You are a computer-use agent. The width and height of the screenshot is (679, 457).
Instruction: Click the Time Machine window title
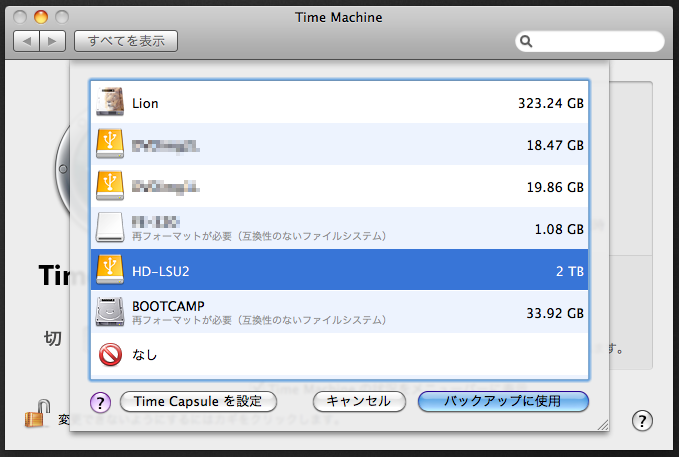click(339, 17)
